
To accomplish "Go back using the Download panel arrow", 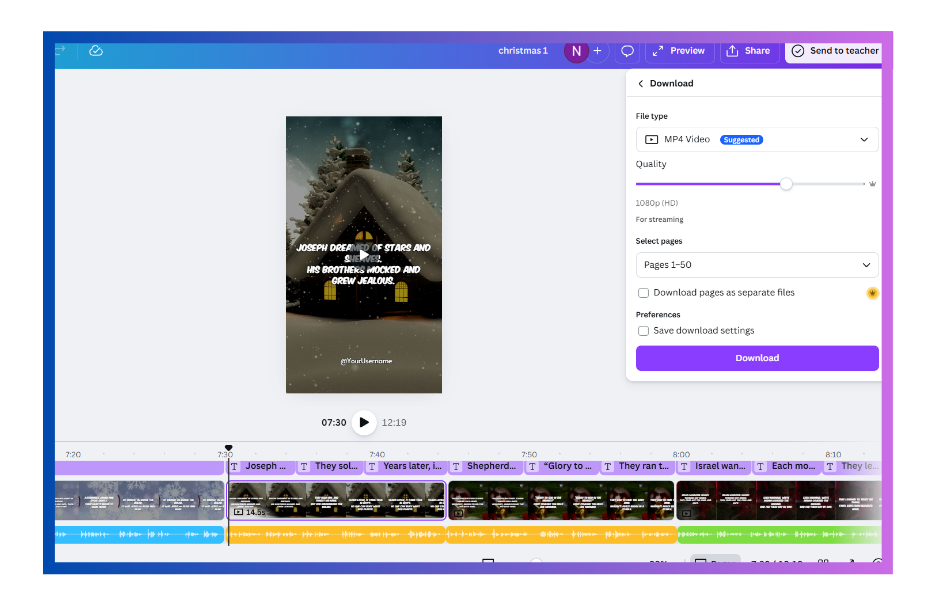I will pos(641,84).
